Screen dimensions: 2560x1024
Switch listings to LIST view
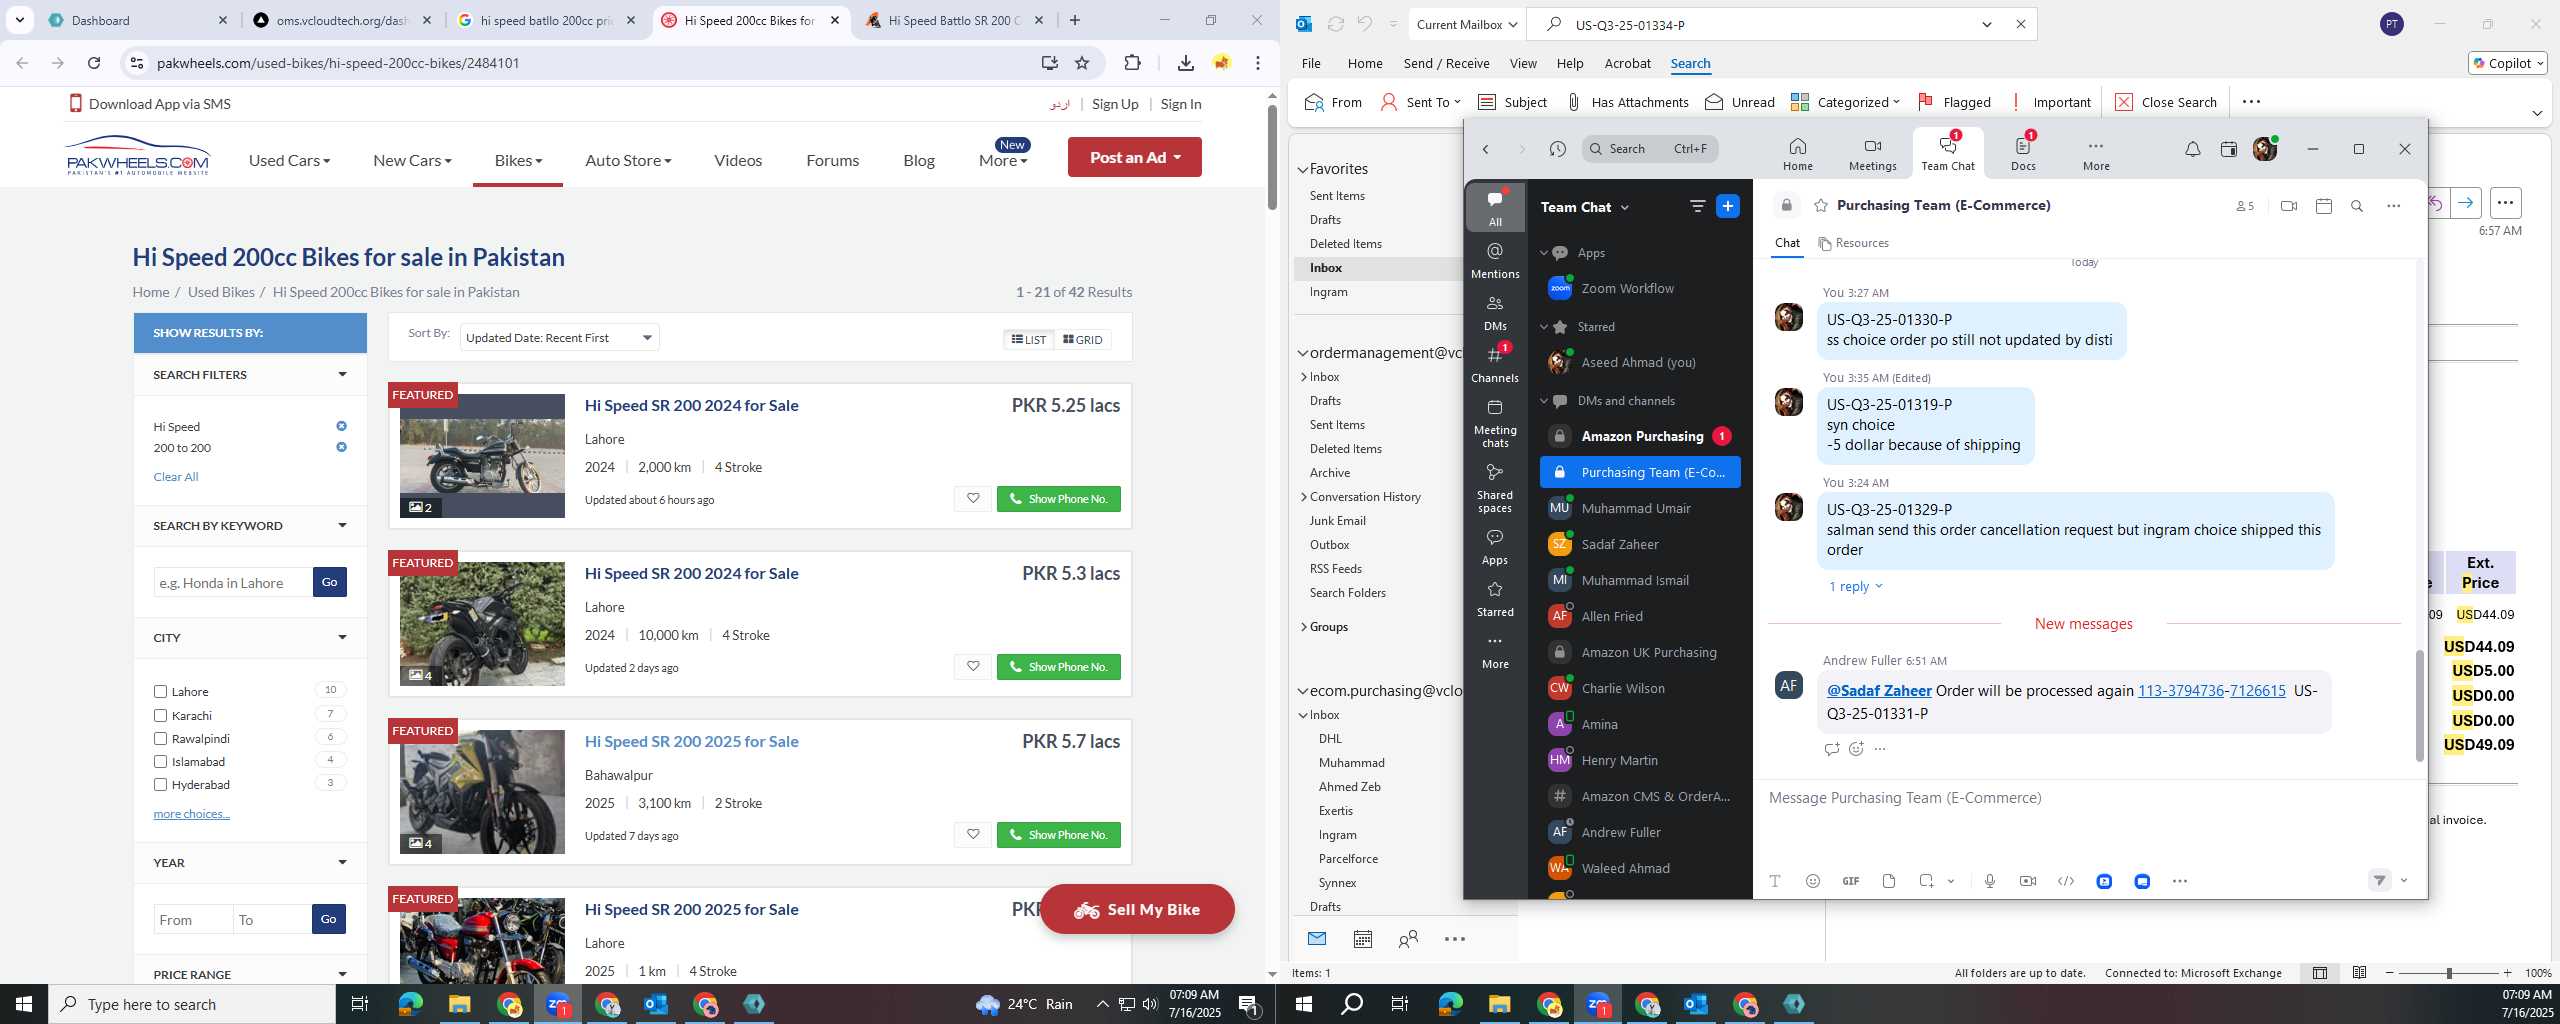pos(1028,340)
